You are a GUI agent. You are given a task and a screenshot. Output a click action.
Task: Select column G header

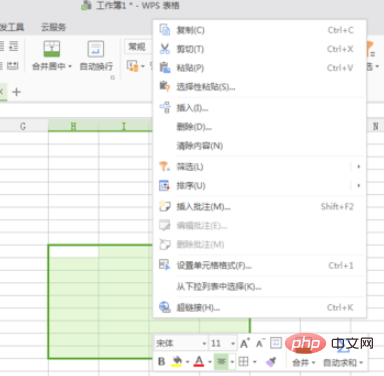[23, 126]
